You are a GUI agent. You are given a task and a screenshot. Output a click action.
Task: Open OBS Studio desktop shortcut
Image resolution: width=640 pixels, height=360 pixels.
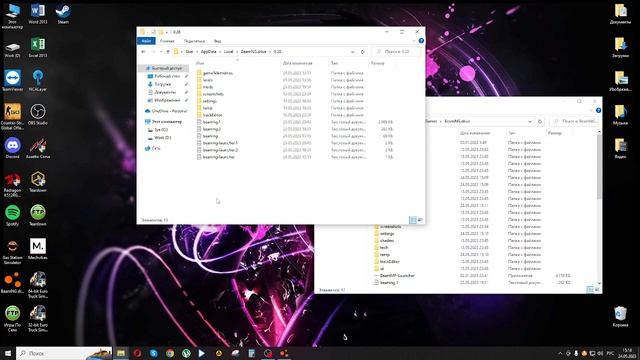pos(38,114)
